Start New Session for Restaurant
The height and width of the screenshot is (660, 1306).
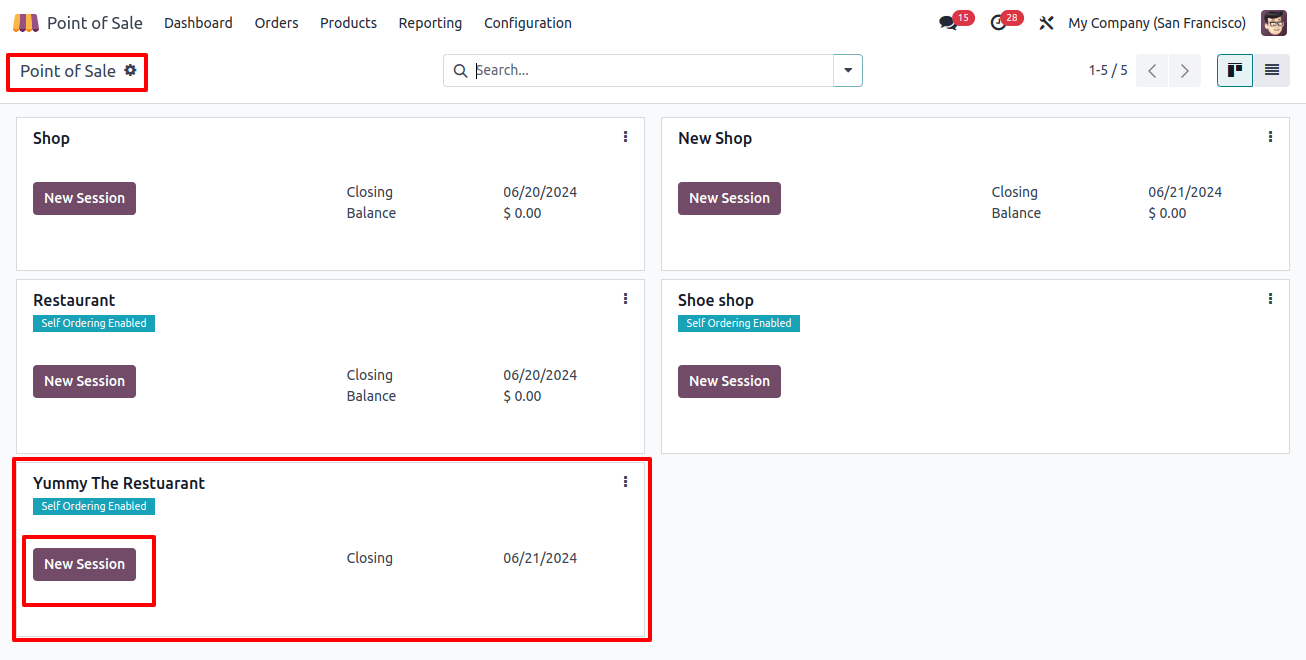click(84, 381)
